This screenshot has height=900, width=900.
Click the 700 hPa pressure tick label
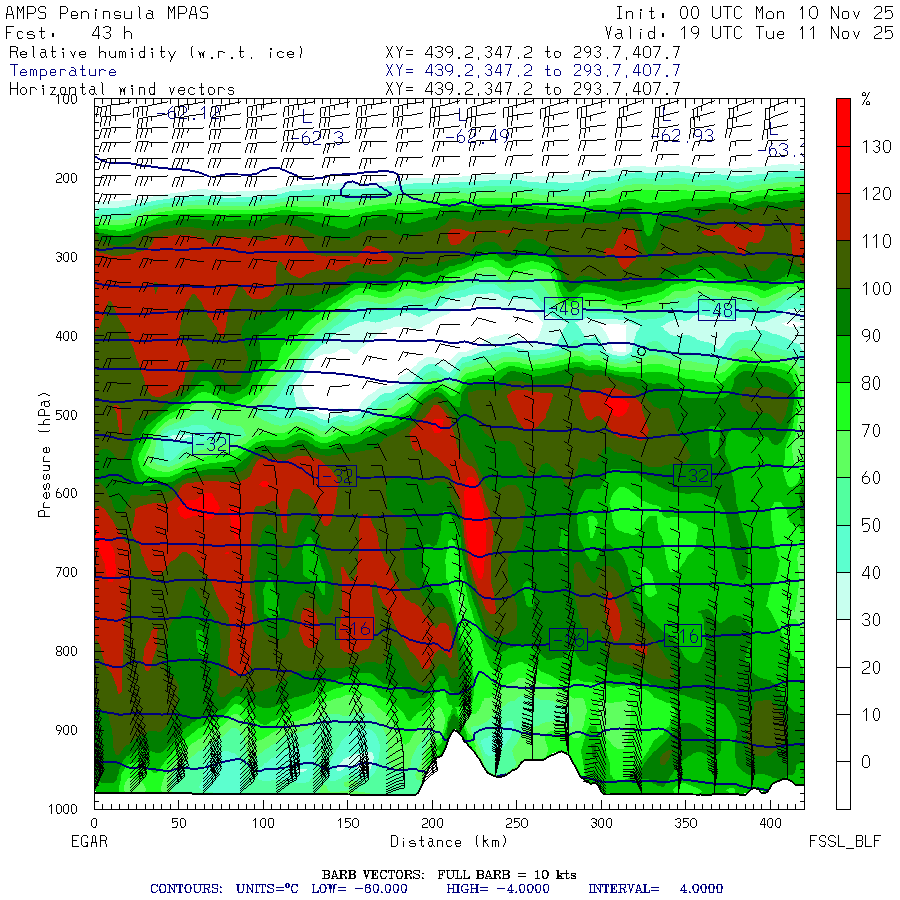(66, 572)
